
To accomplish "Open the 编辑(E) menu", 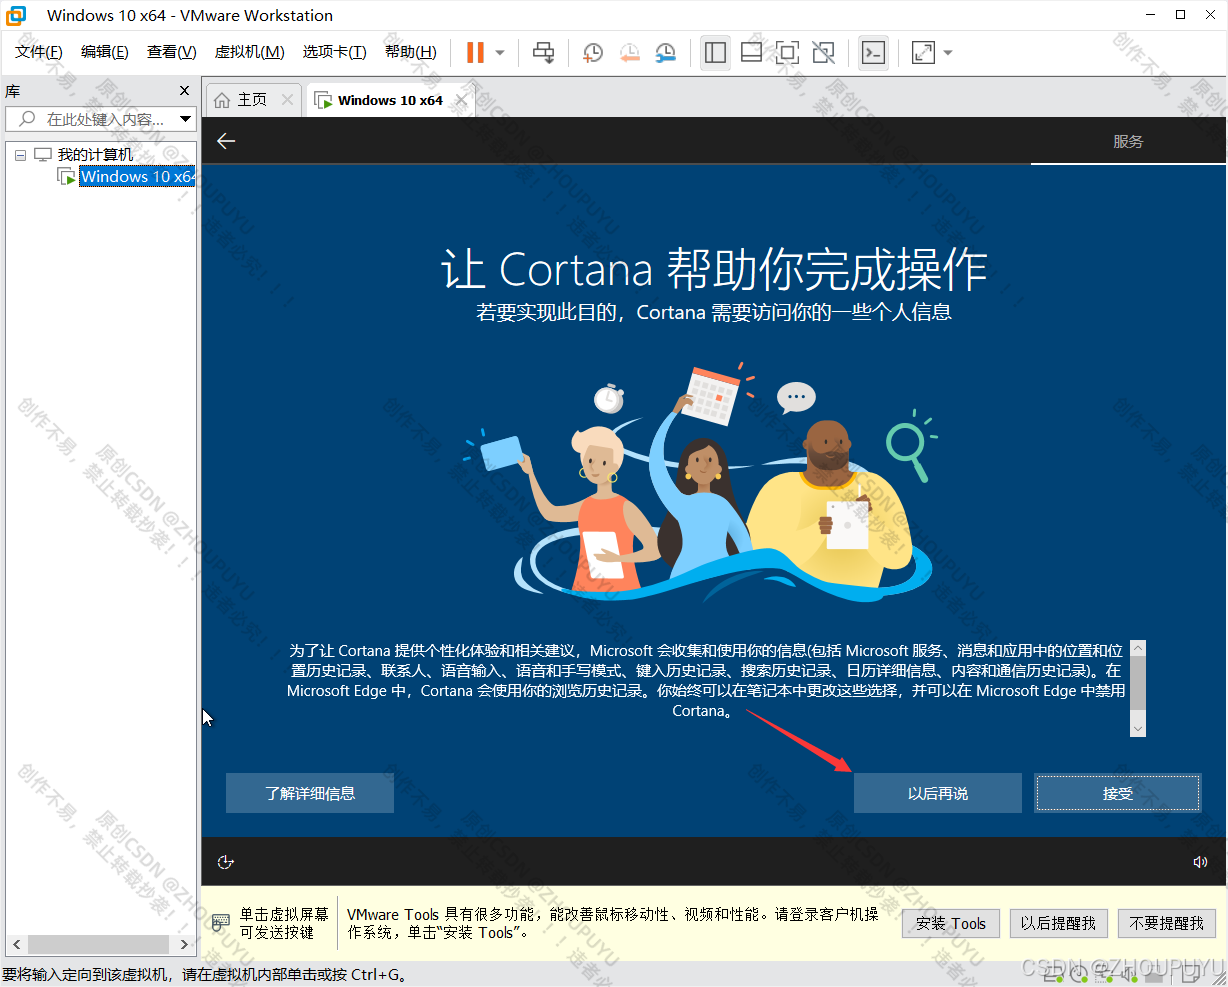I will click(105, 52).
